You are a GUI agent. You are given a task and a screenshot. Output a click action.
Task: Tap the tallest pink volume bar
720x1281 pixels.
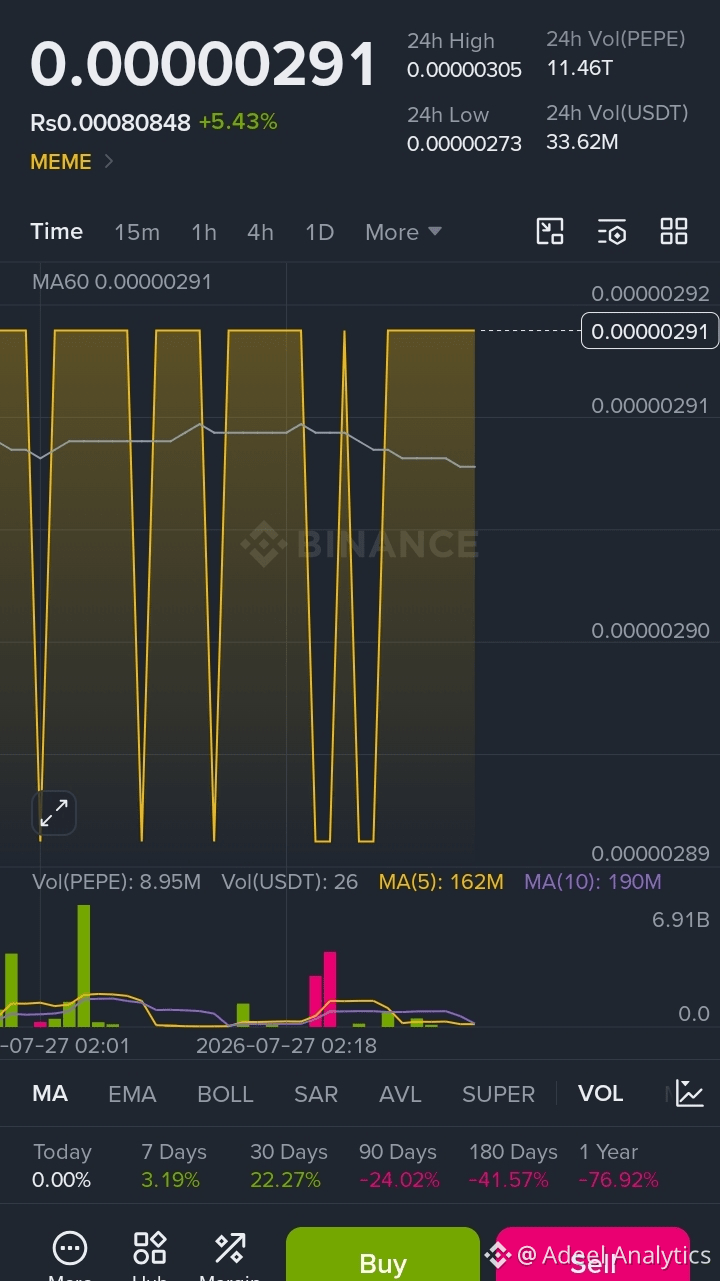[x=330, y=988]
